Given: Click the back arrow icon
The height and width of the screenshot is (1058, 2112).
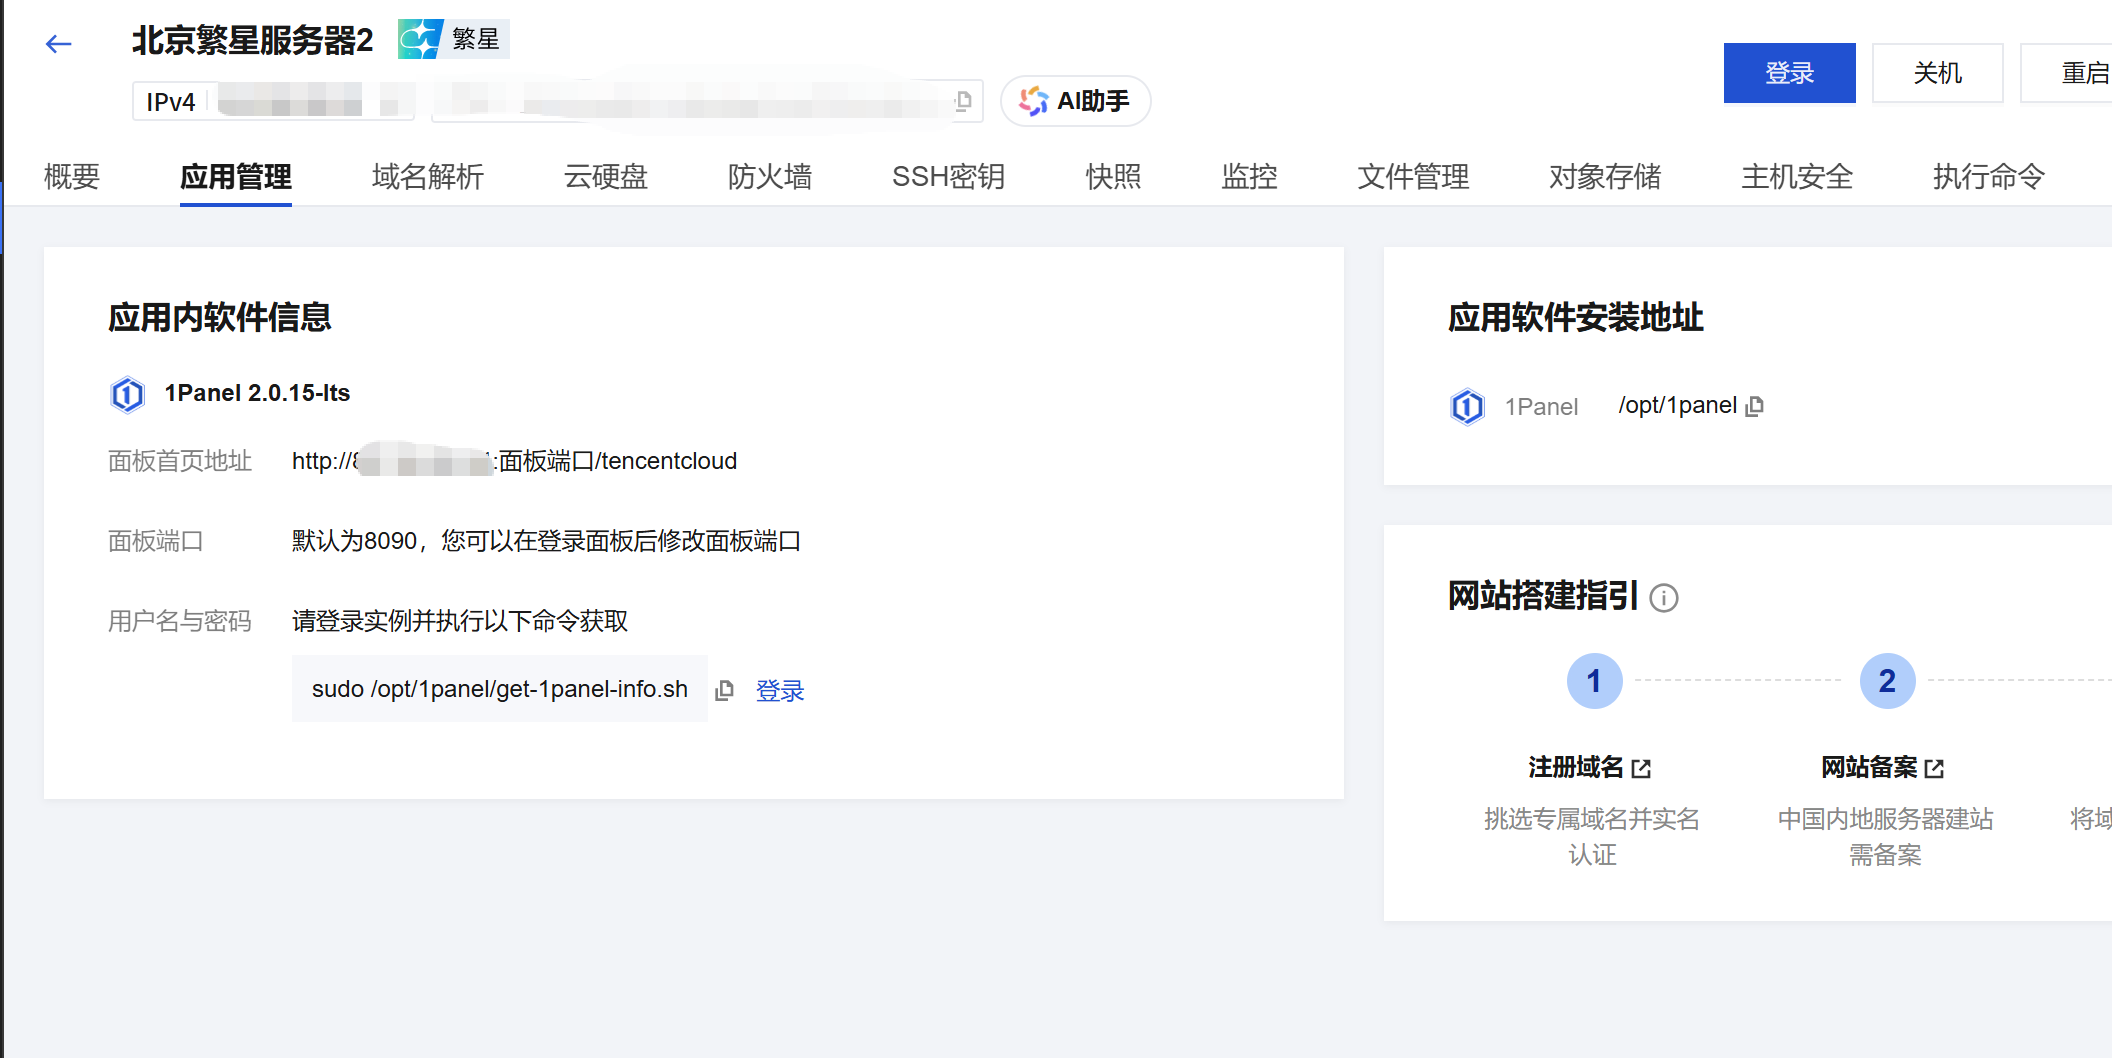Looking at the screenshot, I should click(x=59, y=44).
